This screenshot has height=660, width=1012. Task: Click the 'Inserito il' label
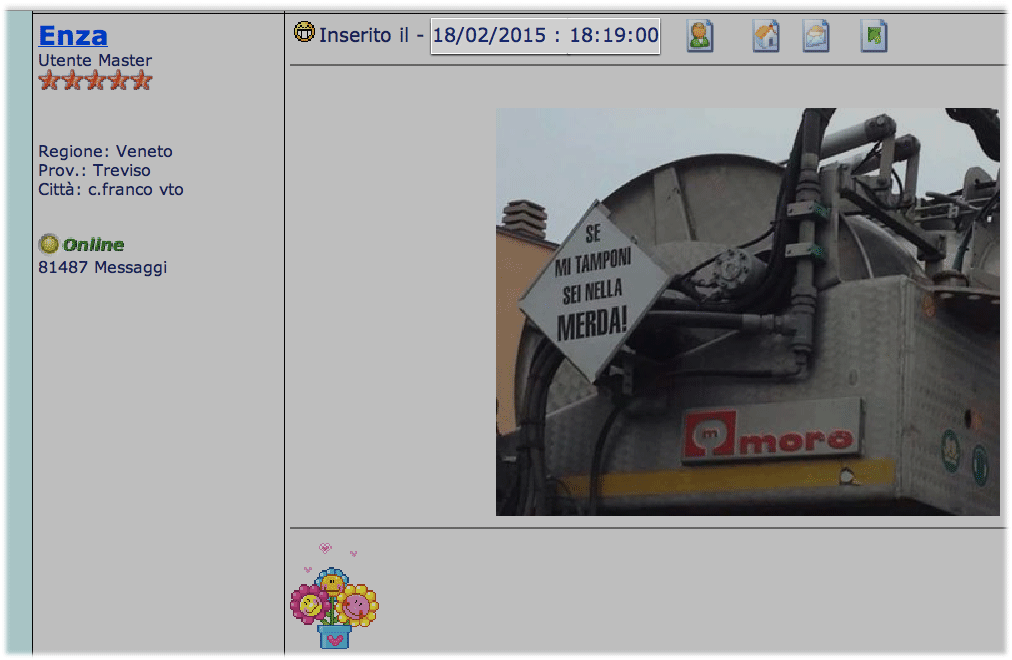coord(364,35)
